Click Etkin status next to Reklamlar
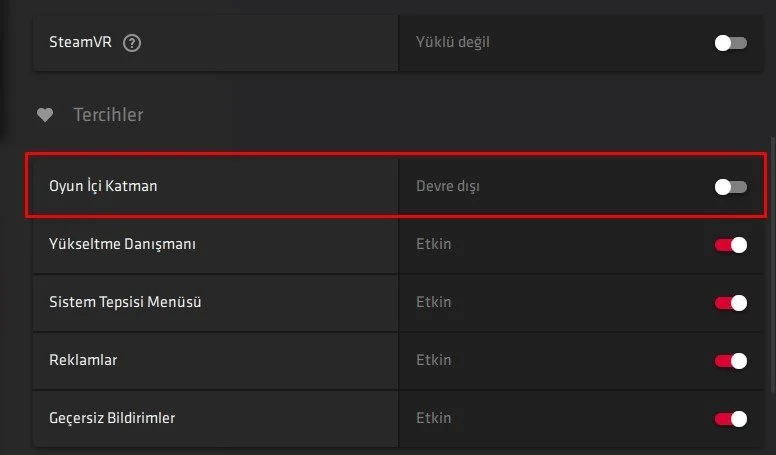Viewport: 776px width, 455px height. (433, 360)
